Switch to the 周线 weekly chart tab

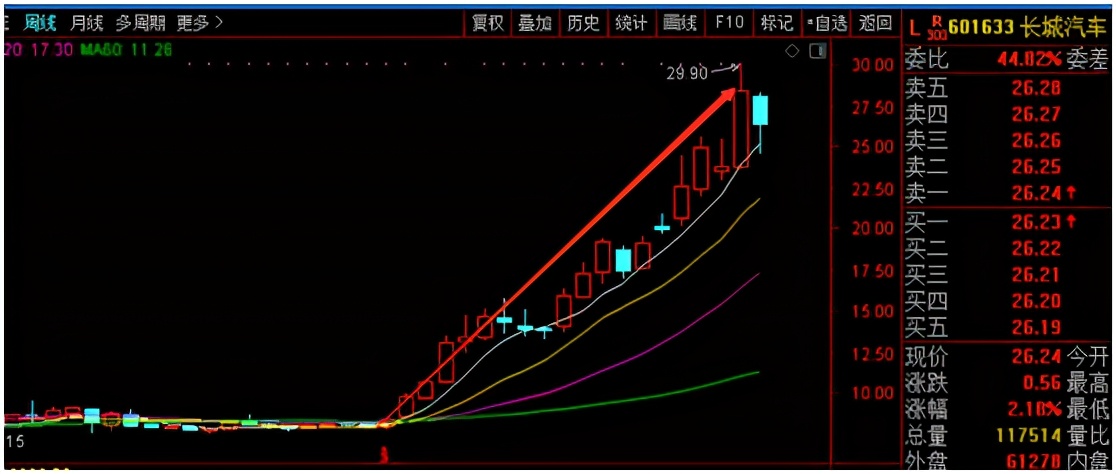coord(38,23)
